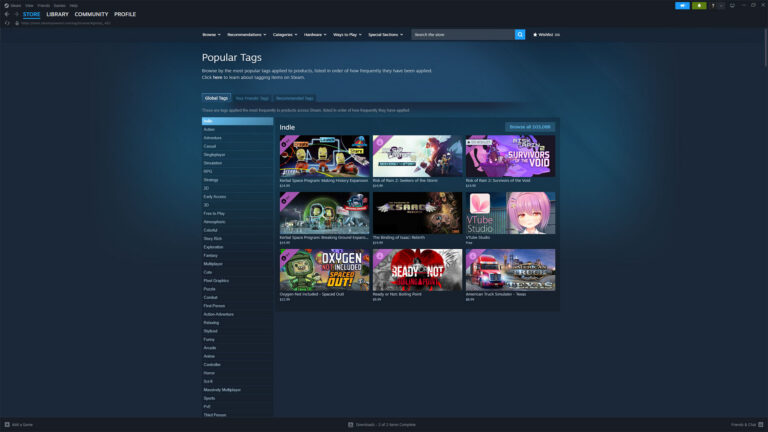Click the page vertical scrollbar
The image size is (768, 432).
[x=765, y=47]
